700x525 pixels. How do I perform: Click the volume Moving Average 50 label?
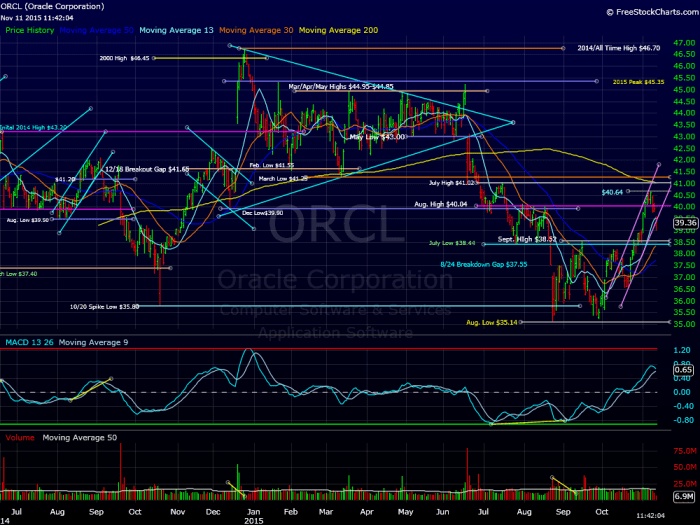click(x=79, y=438)
